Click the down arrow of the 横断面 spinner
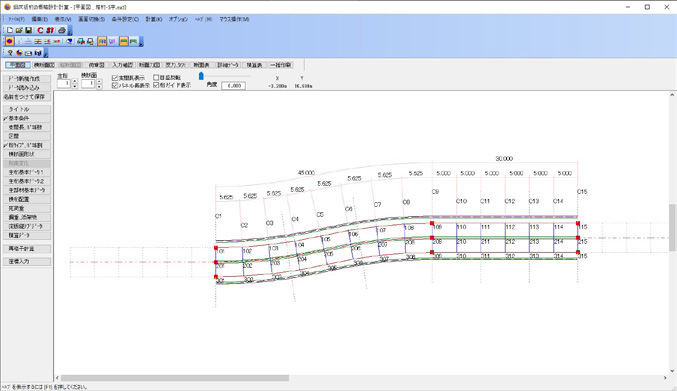677x391 pixels. point(99,86)
